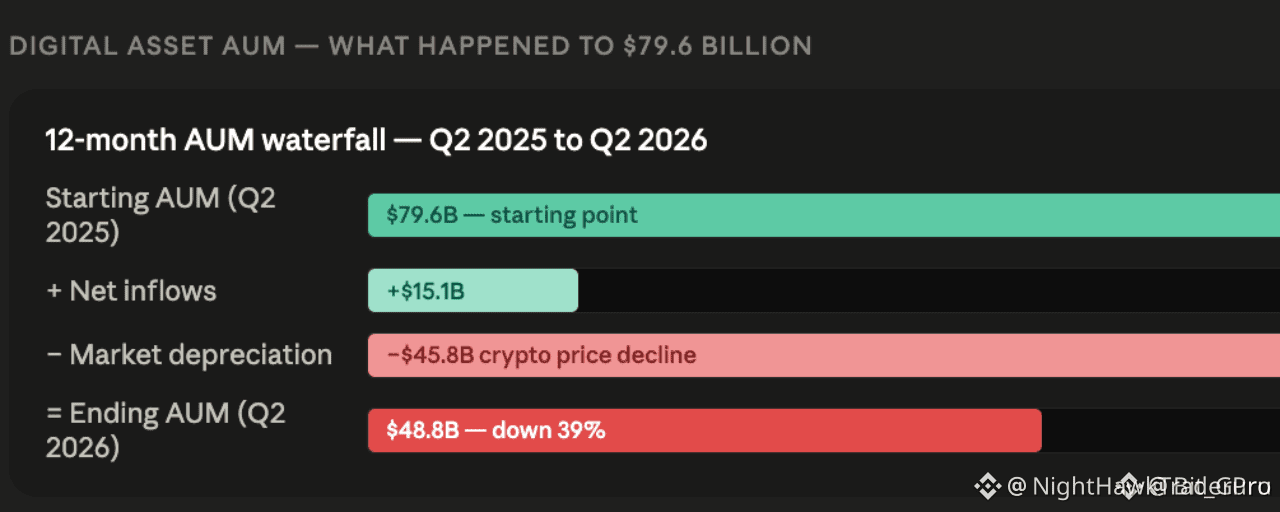Screen dimensions: 1280x512
Task: Click the Digital Asset AUM section heading
Action: [410, 45]
